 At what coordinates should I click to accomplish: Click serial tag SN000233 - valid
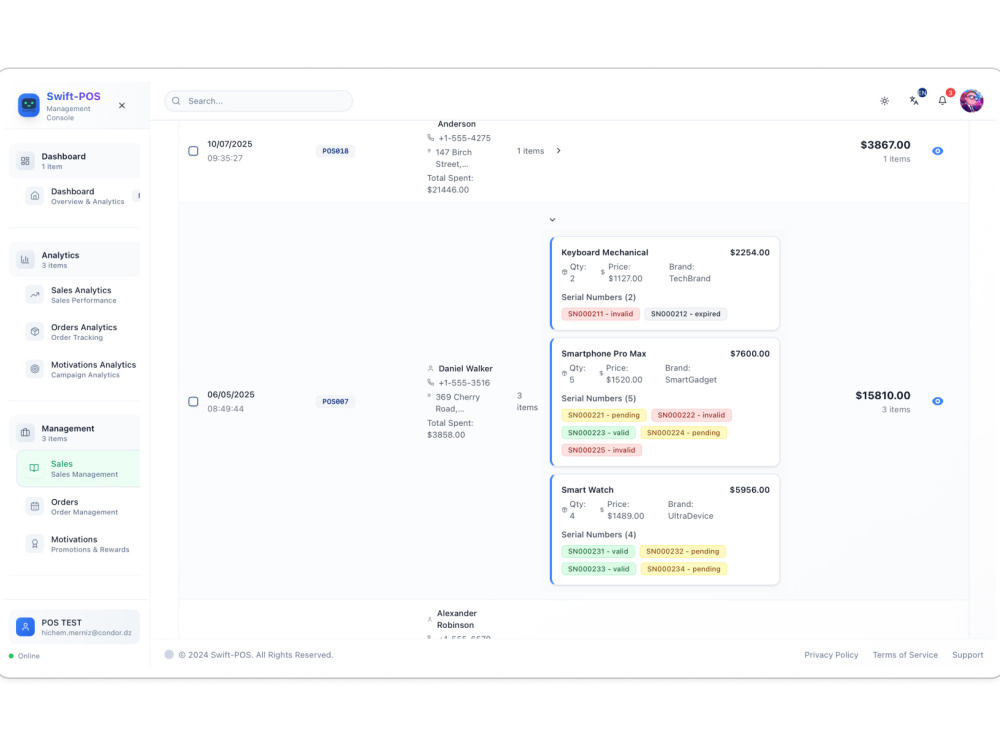[x=598, y=569]
